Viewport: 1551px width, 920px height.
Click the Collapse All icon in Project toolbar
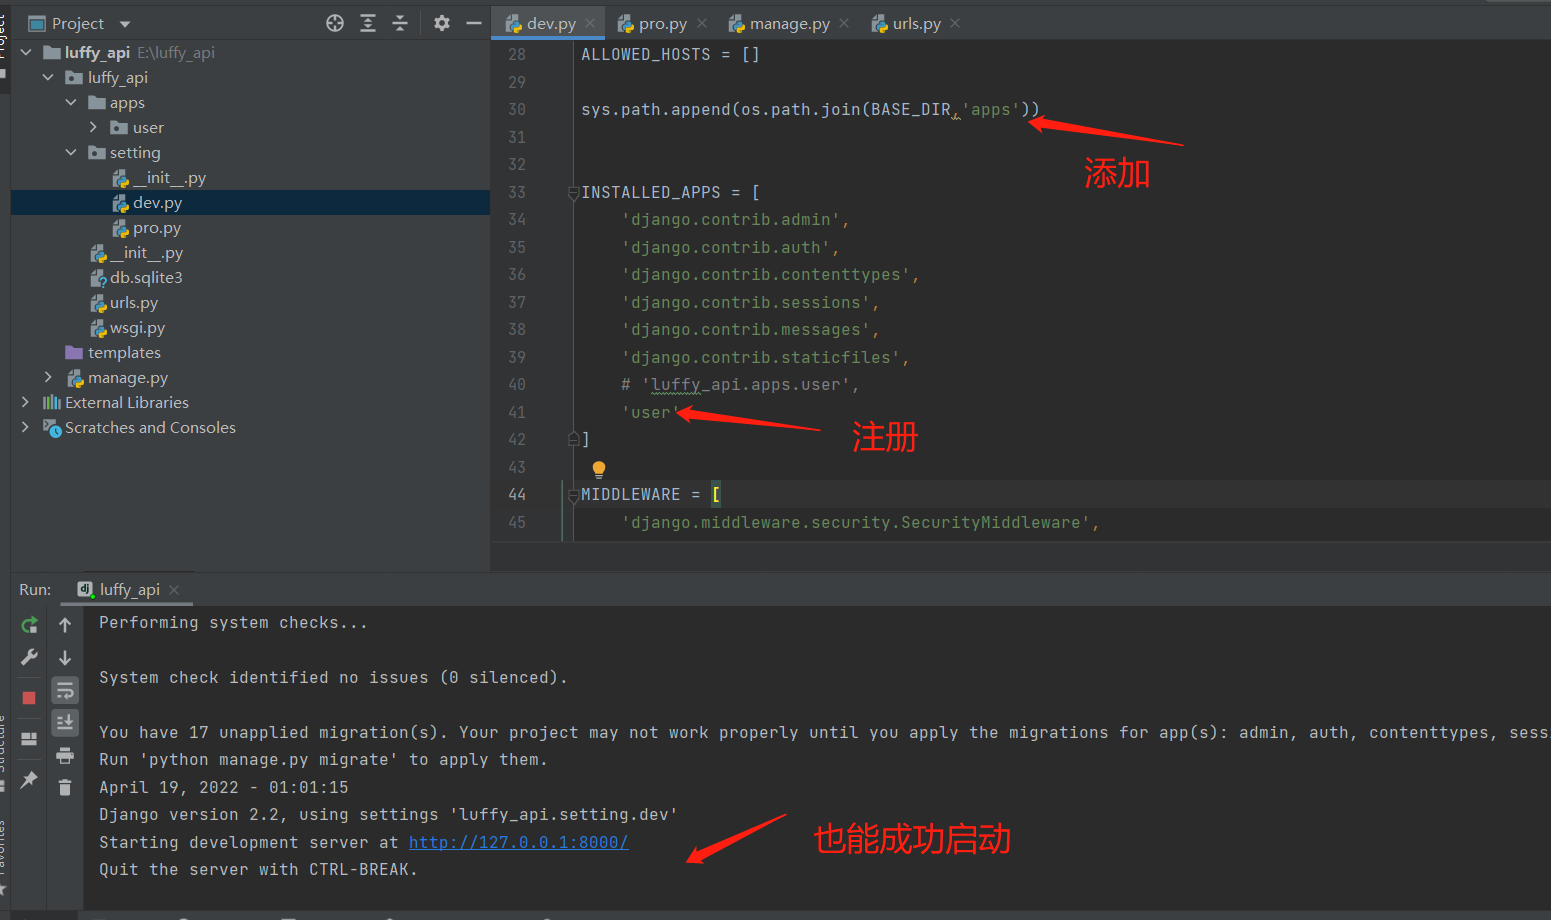tap(400, 23)
